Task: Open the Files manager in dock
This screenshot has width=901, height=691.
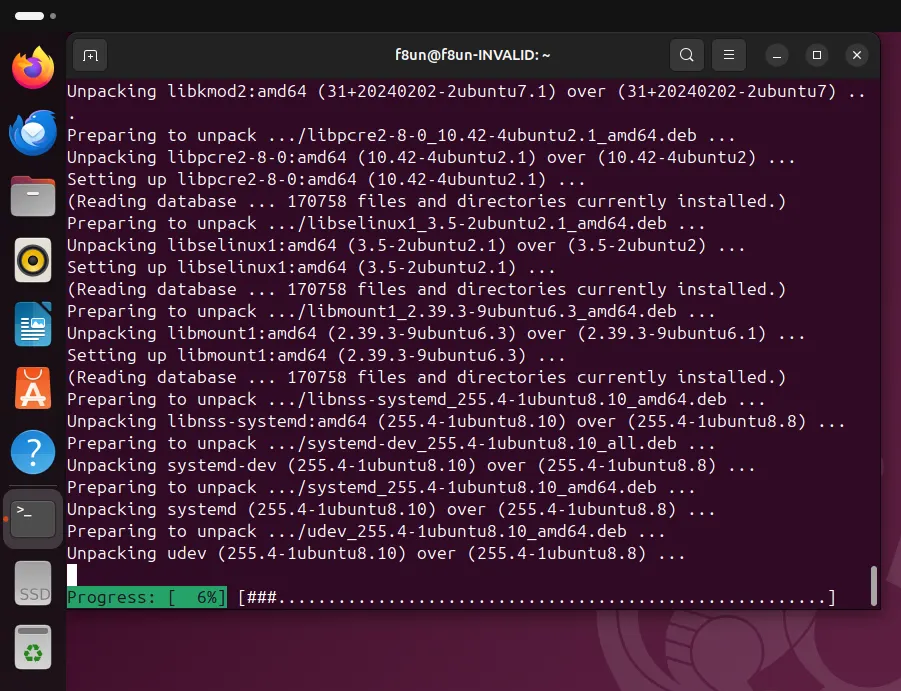Action: (33, 196)
